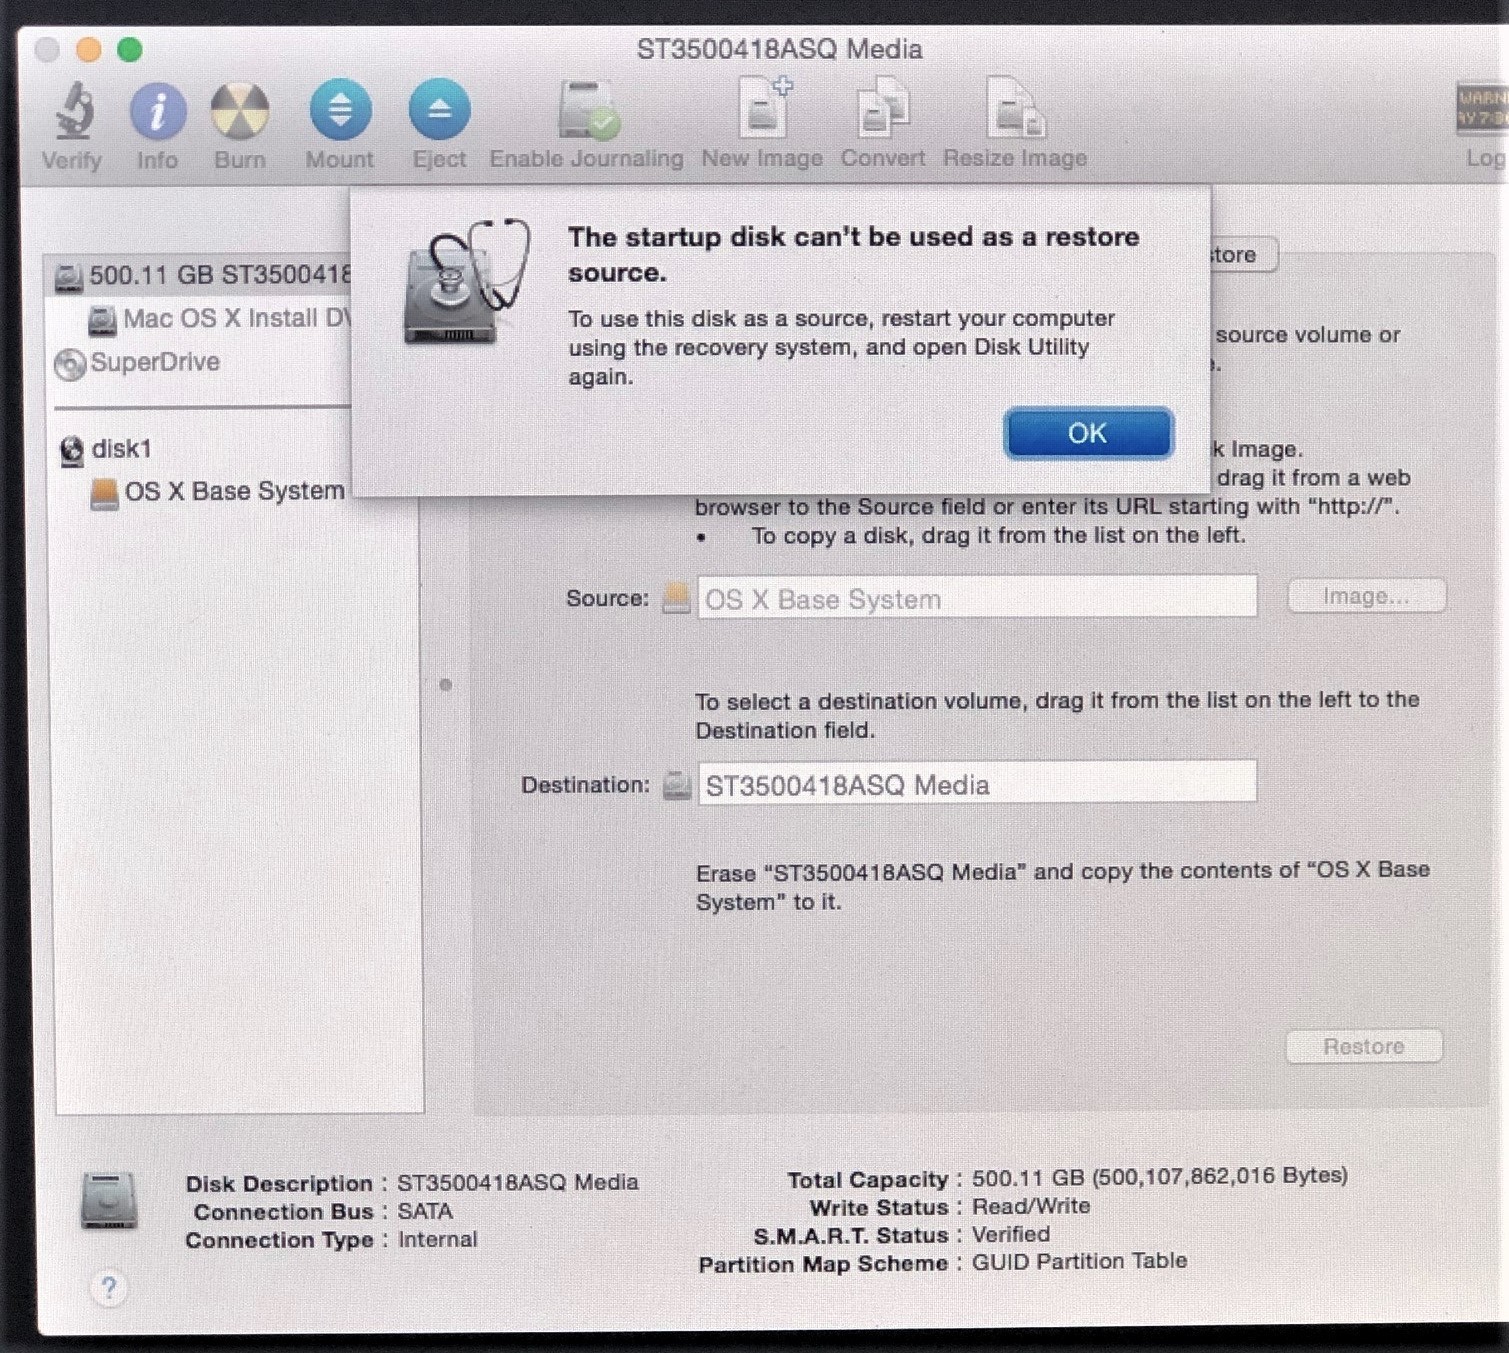Click the SMART status value 'Verified'
This screenshot has height=1353, width=1509.
point(1011,1234)
